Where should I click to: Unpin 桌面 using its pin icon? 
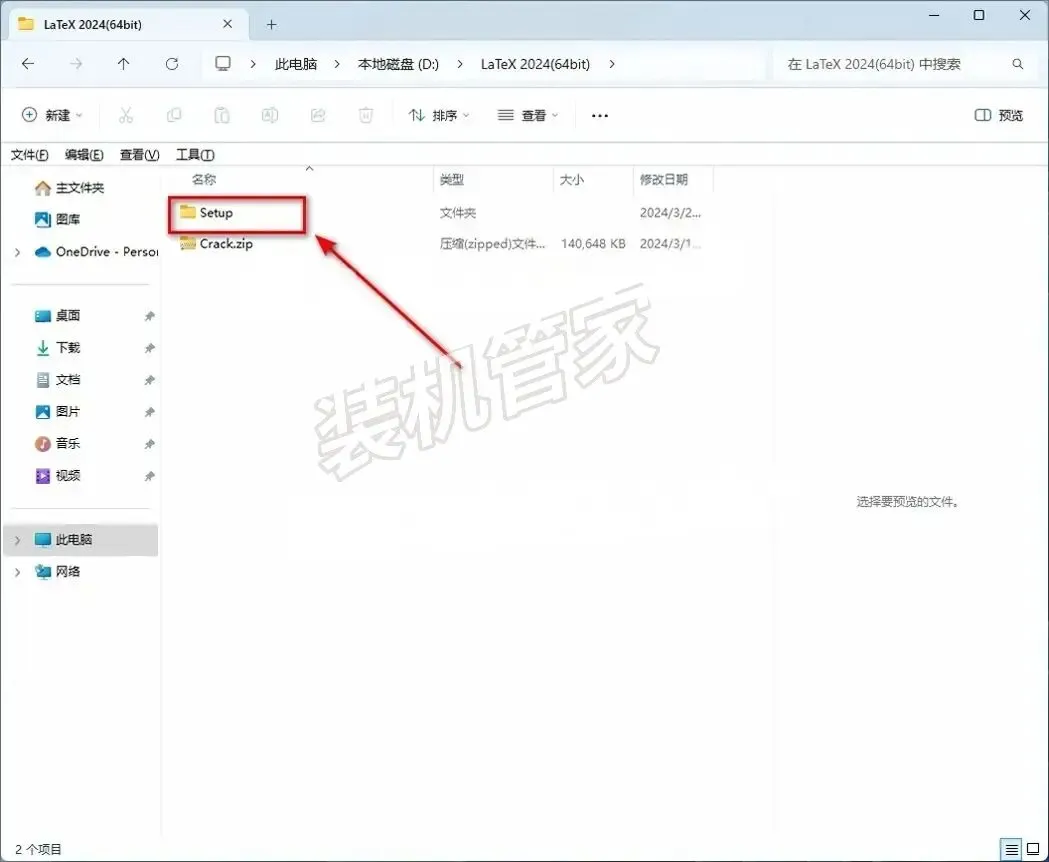point(150,316)
